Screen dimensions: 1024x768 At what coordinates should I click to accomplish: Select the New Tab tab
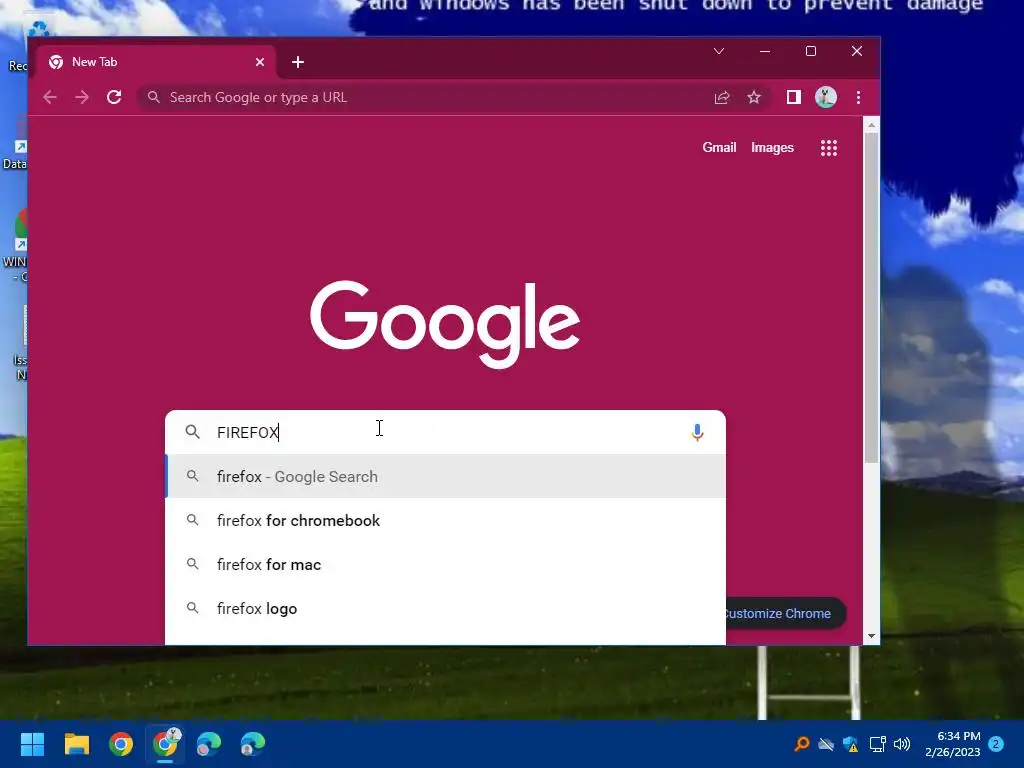(157, 62)
